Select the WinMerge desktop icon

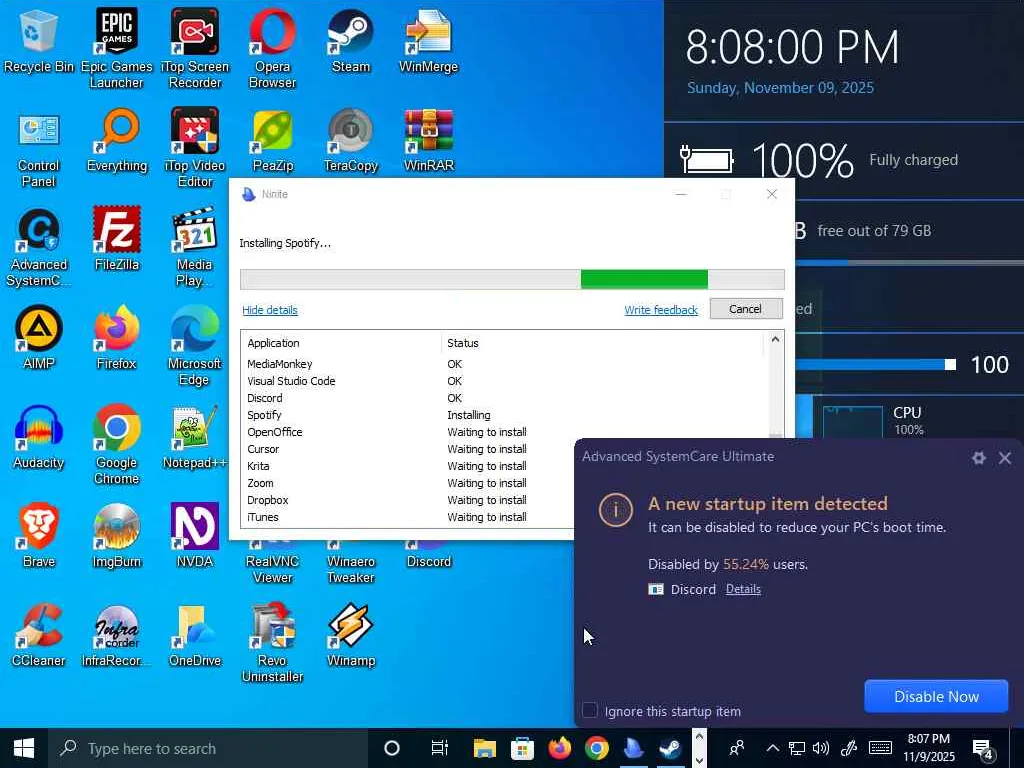click(428, 40)
